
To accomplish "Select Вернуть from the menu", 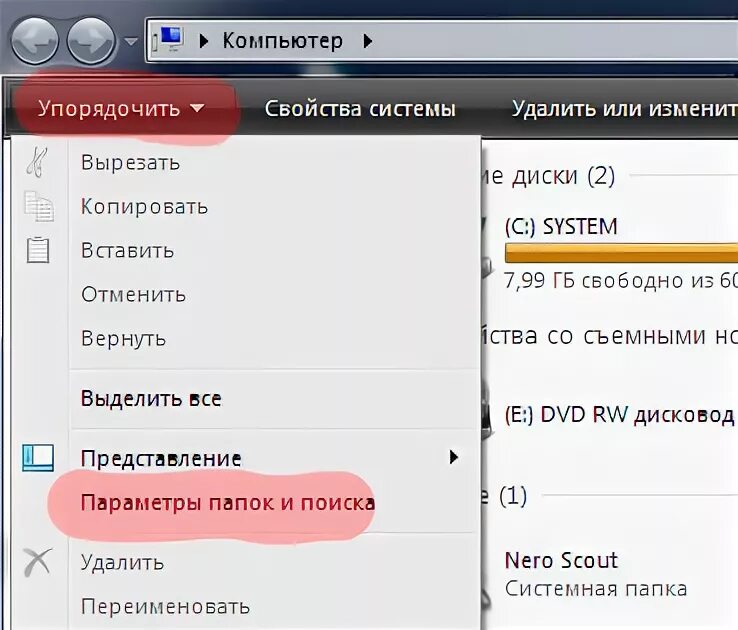I will 123,339.
